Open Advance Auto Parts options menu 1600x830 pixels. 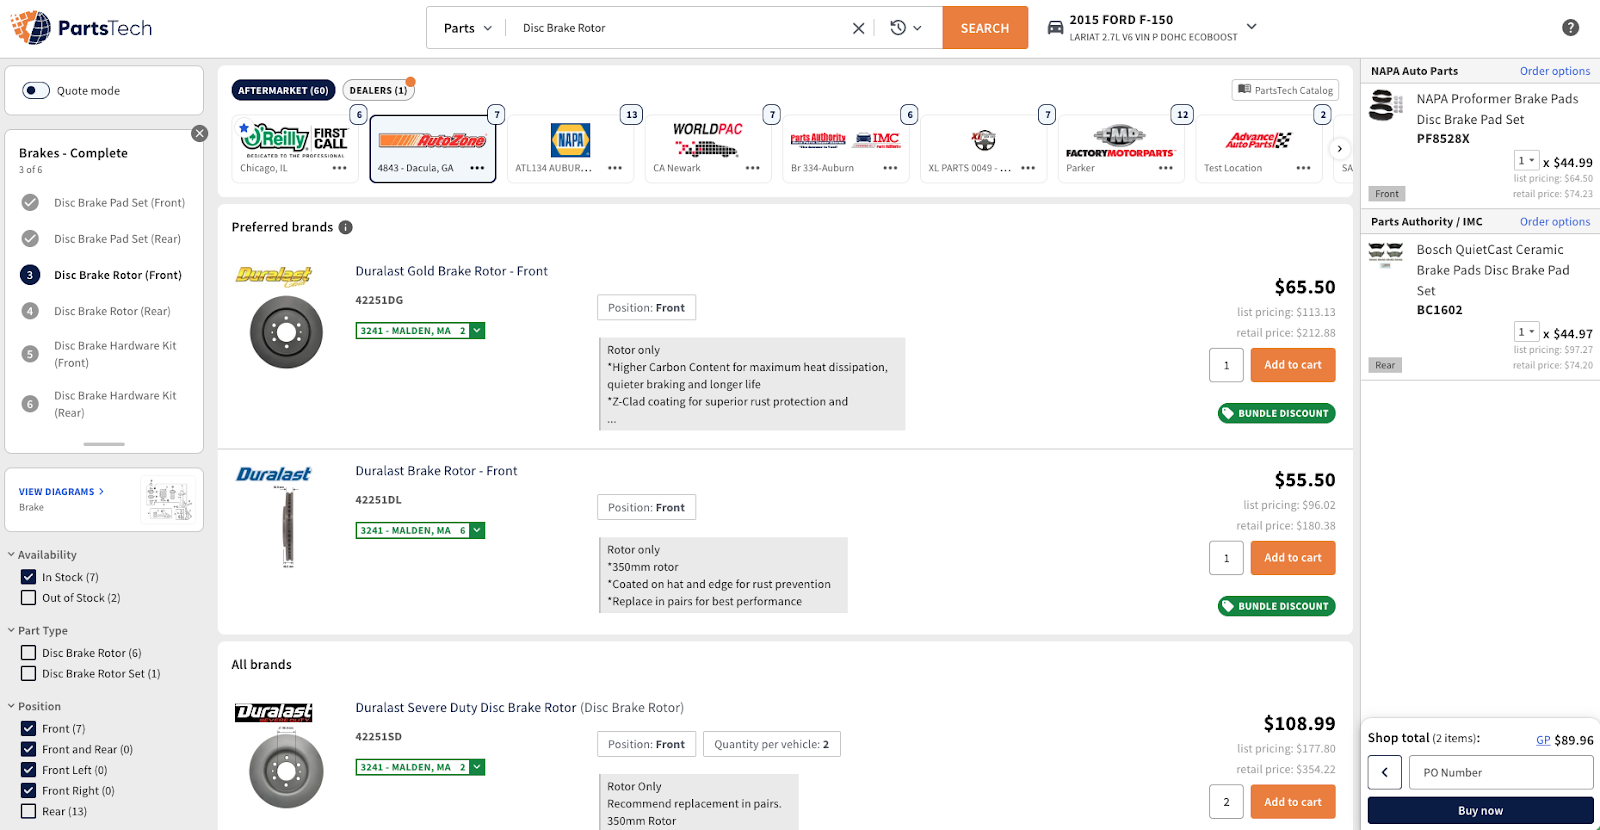coord(1303,168)
